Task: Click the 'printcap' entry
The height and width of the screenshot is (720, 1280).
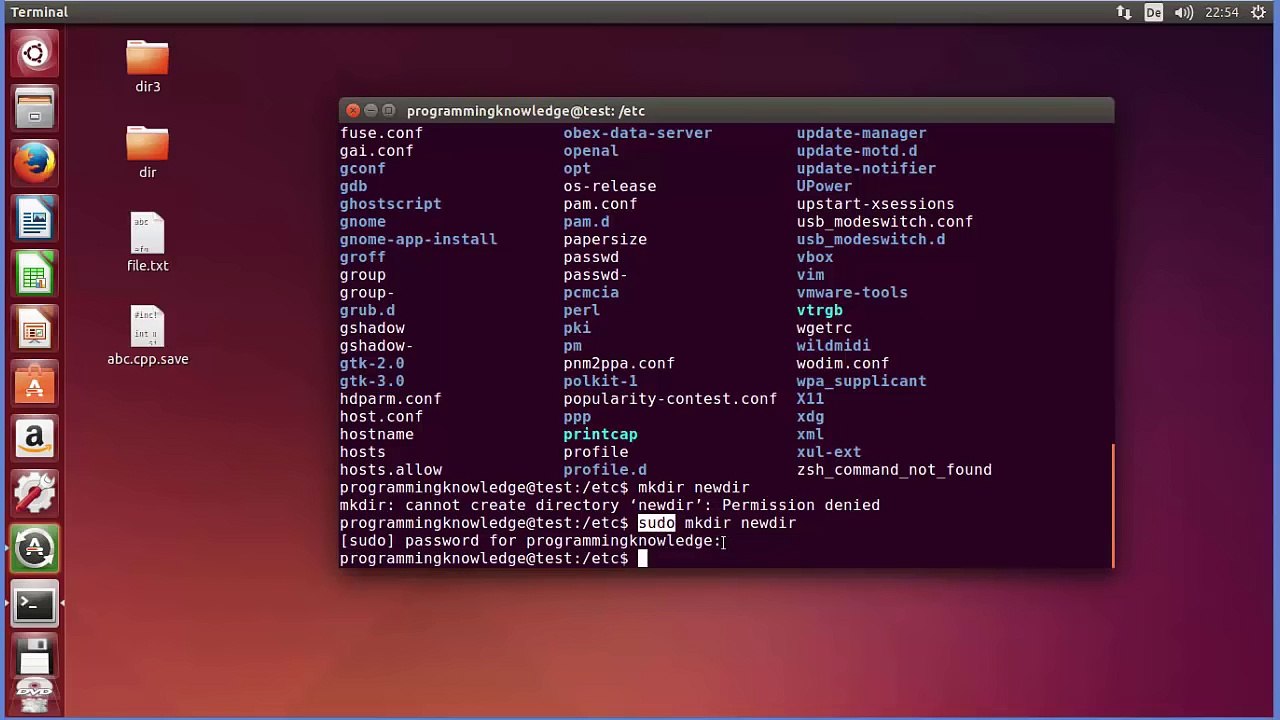Action: [x=600, y=434]
